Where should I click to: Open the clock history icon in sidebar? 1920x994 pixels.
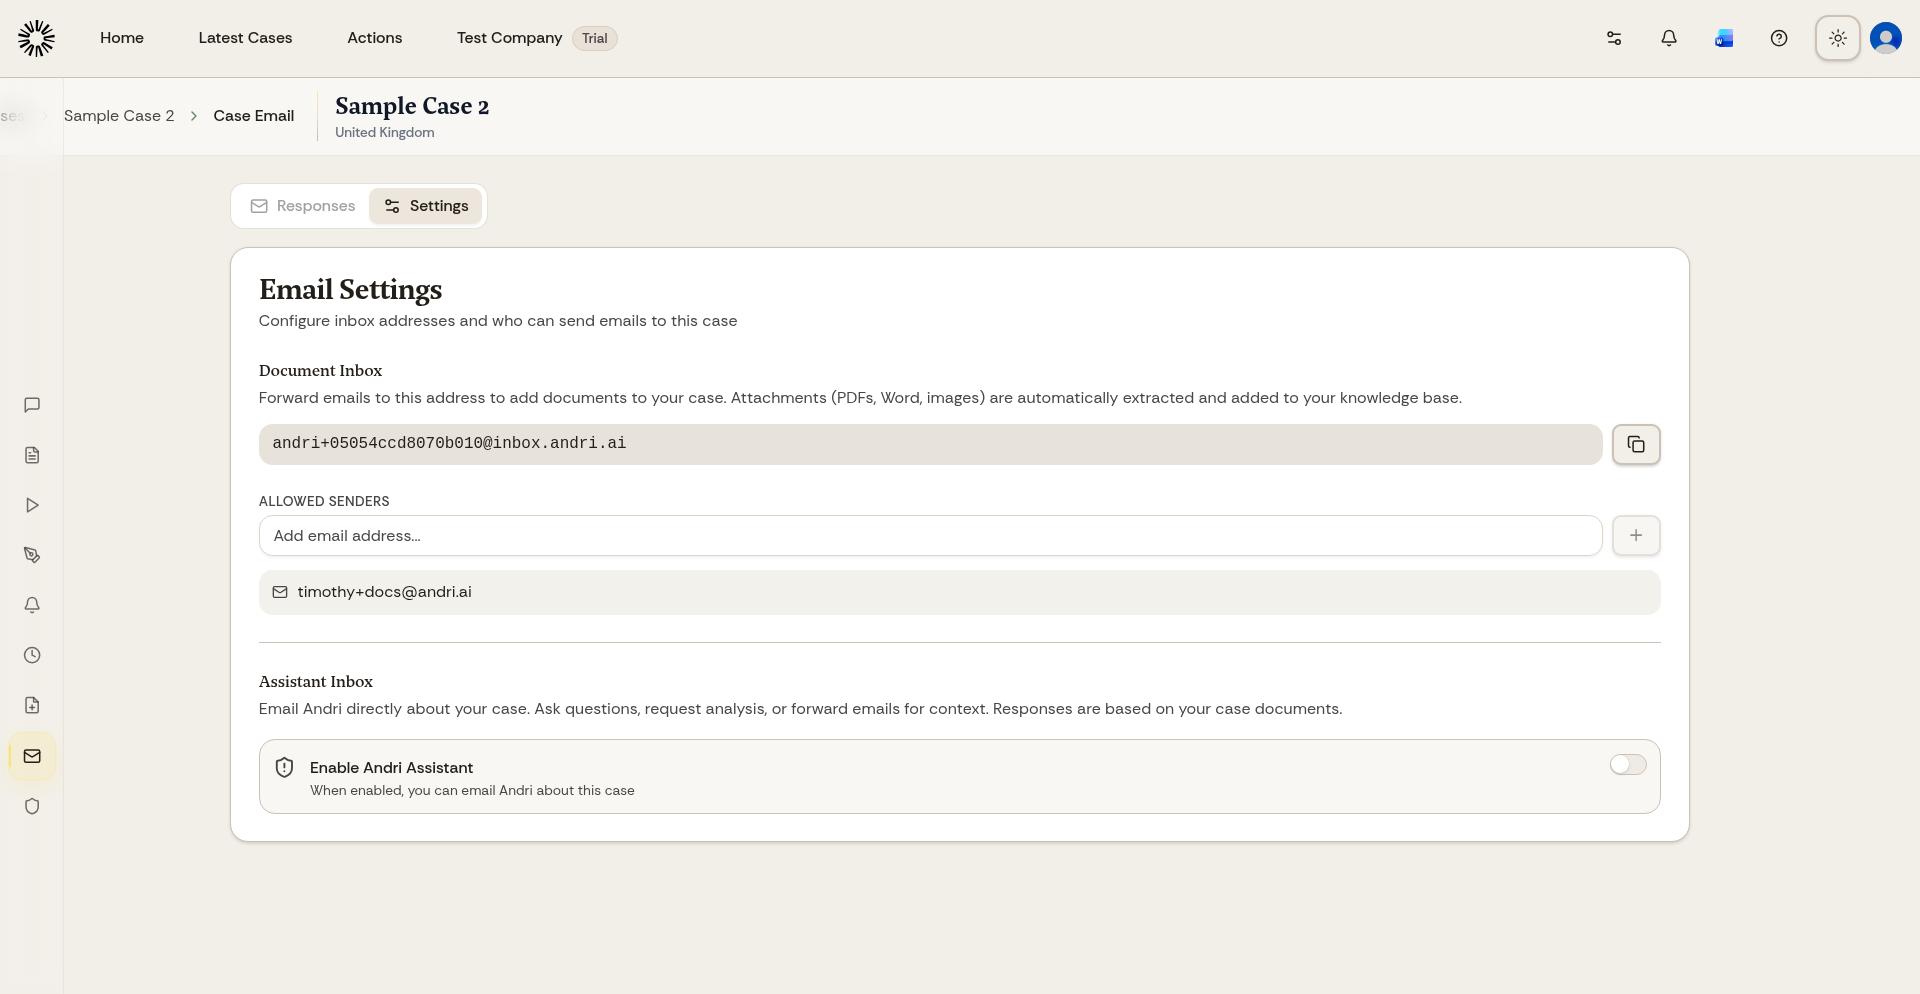[32, 655]
